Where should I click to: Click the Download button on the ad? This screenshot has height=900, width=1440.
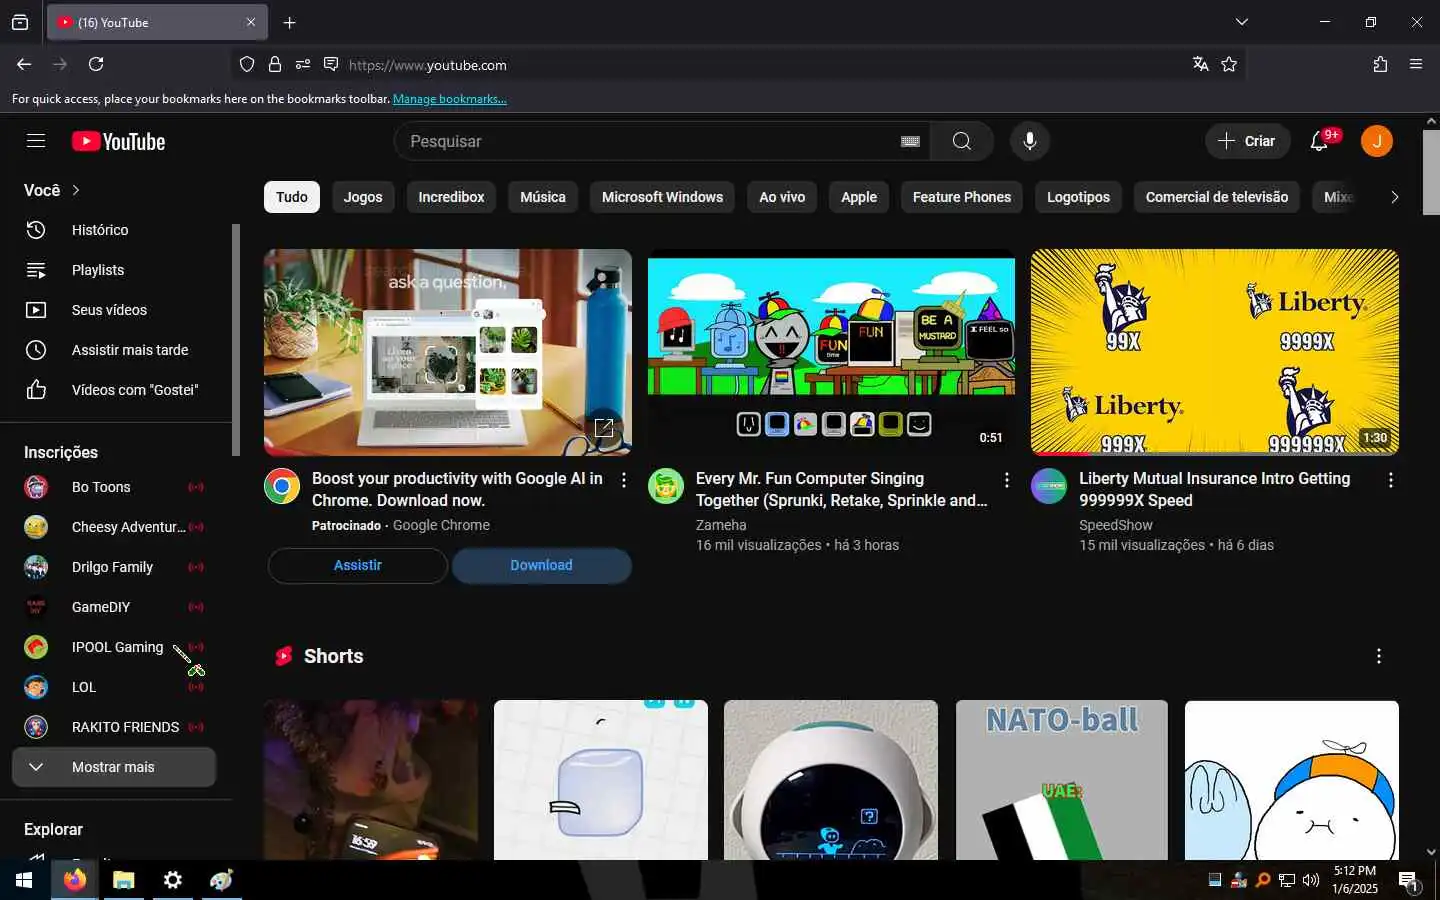[541, 565]
